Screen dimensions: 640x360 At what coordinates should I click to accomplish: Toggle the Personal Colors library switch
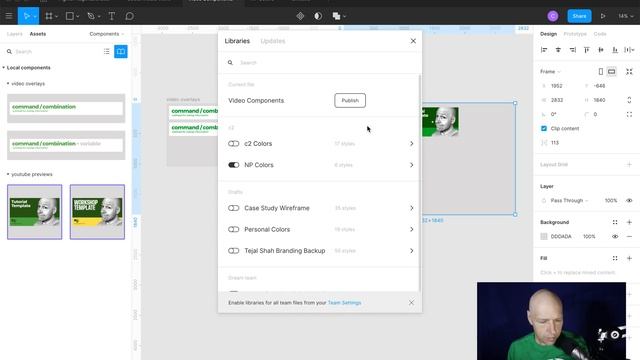point(233,229)
